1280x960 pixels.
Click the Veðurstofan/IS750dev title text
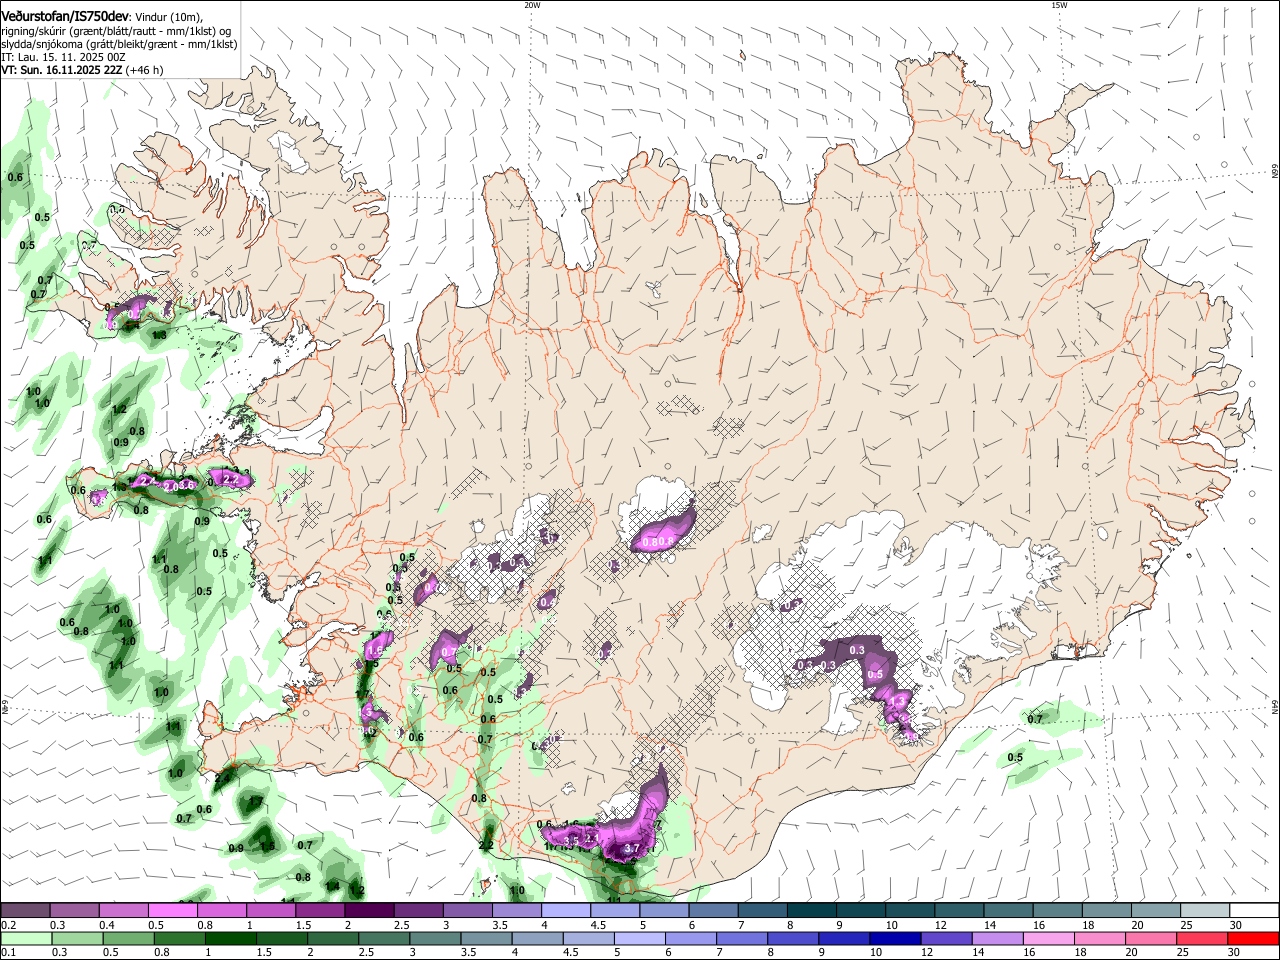(65, 17)
